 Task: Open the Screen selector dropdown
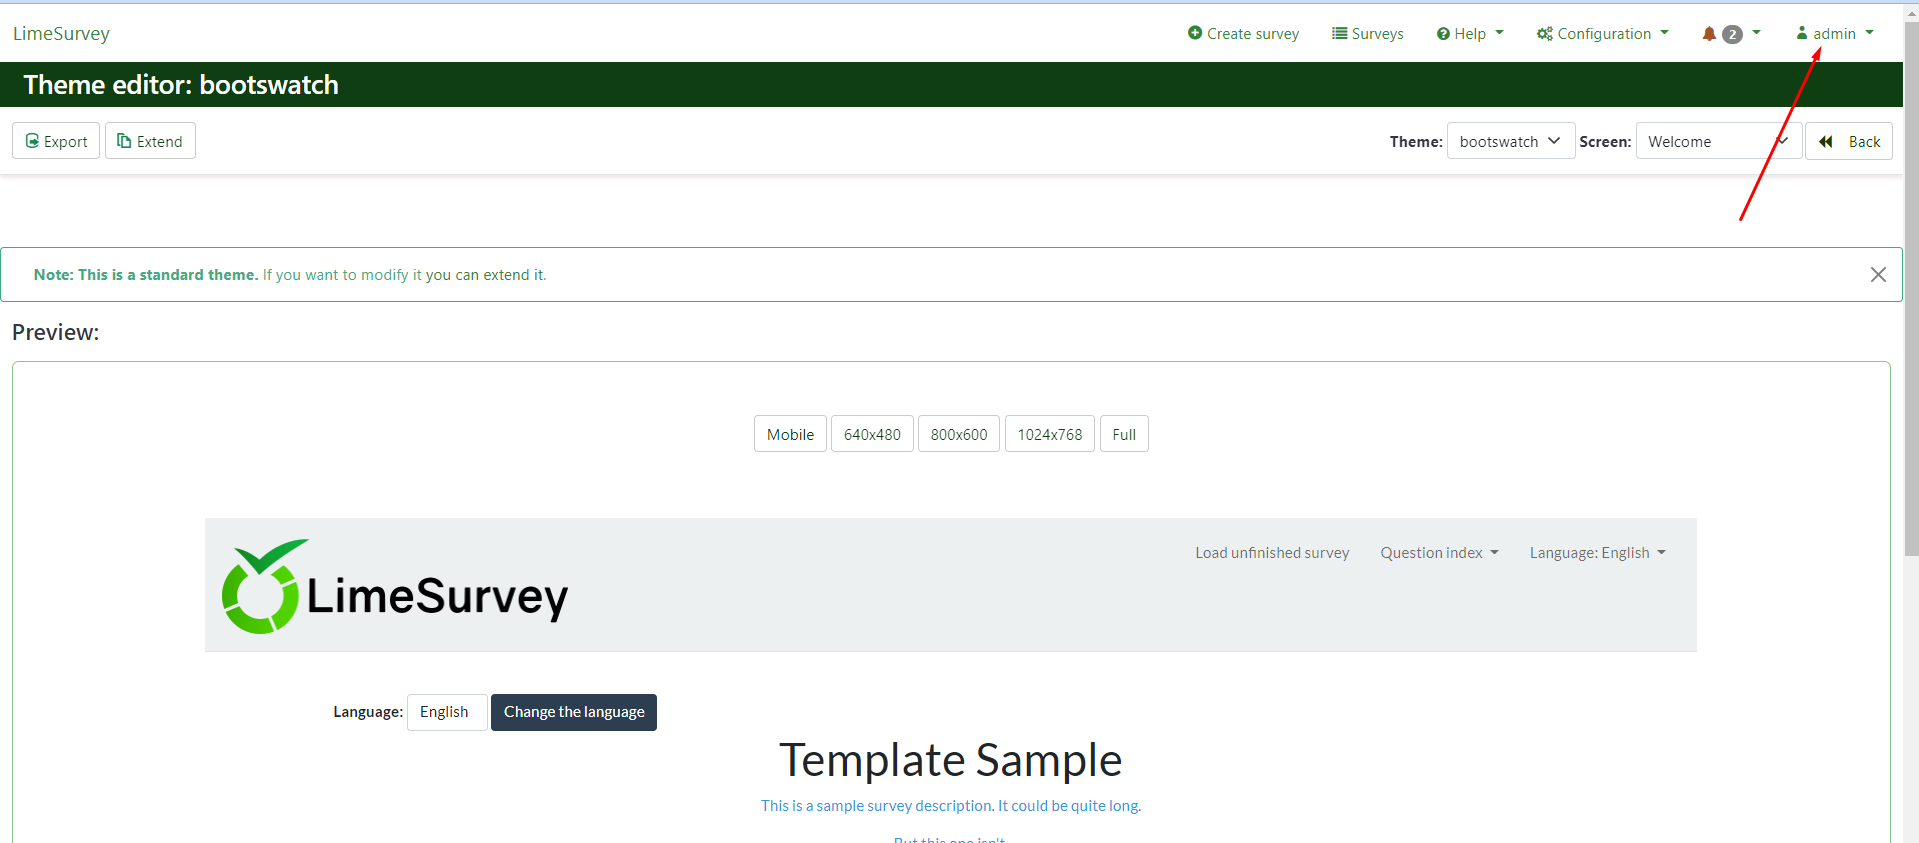[x=1719, y=141]
